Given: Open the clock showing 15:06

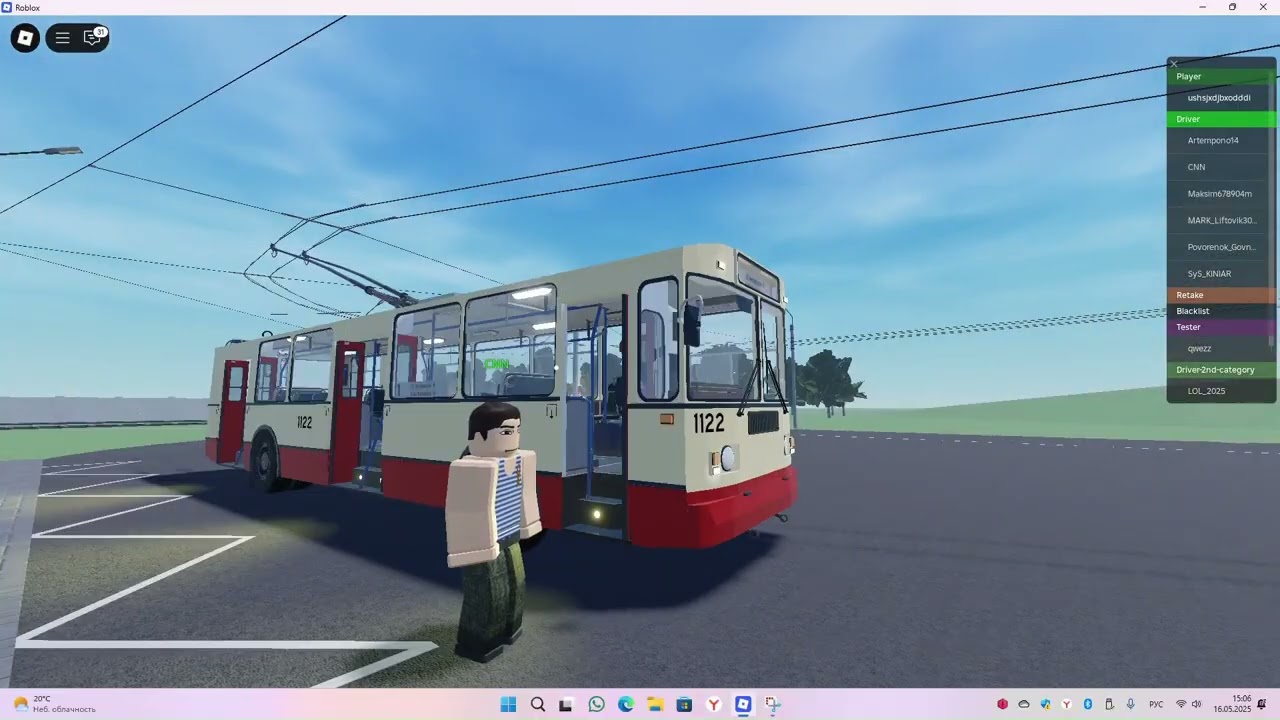Looking at the screenshot, I should pyautogui.click(x=1233, y=704).
